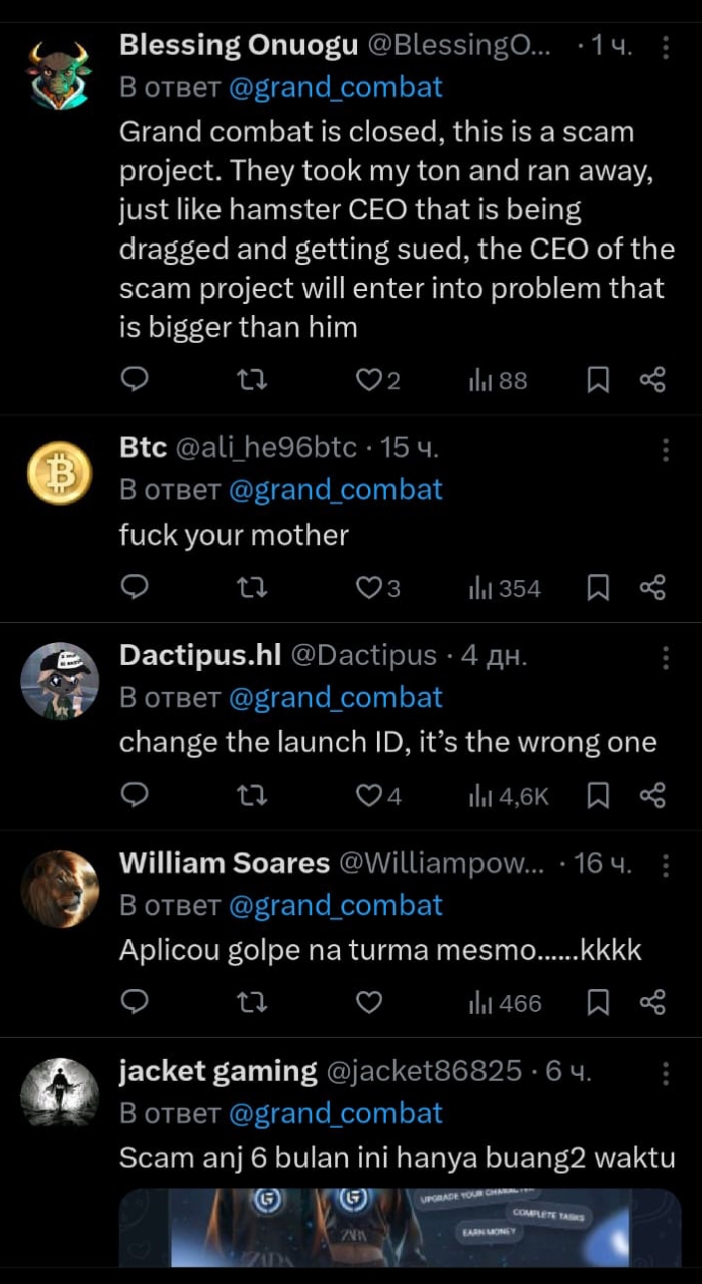Share Dactipus.hl's reply
Viewport: 702px width, 1284px height.
pos(652,796)
